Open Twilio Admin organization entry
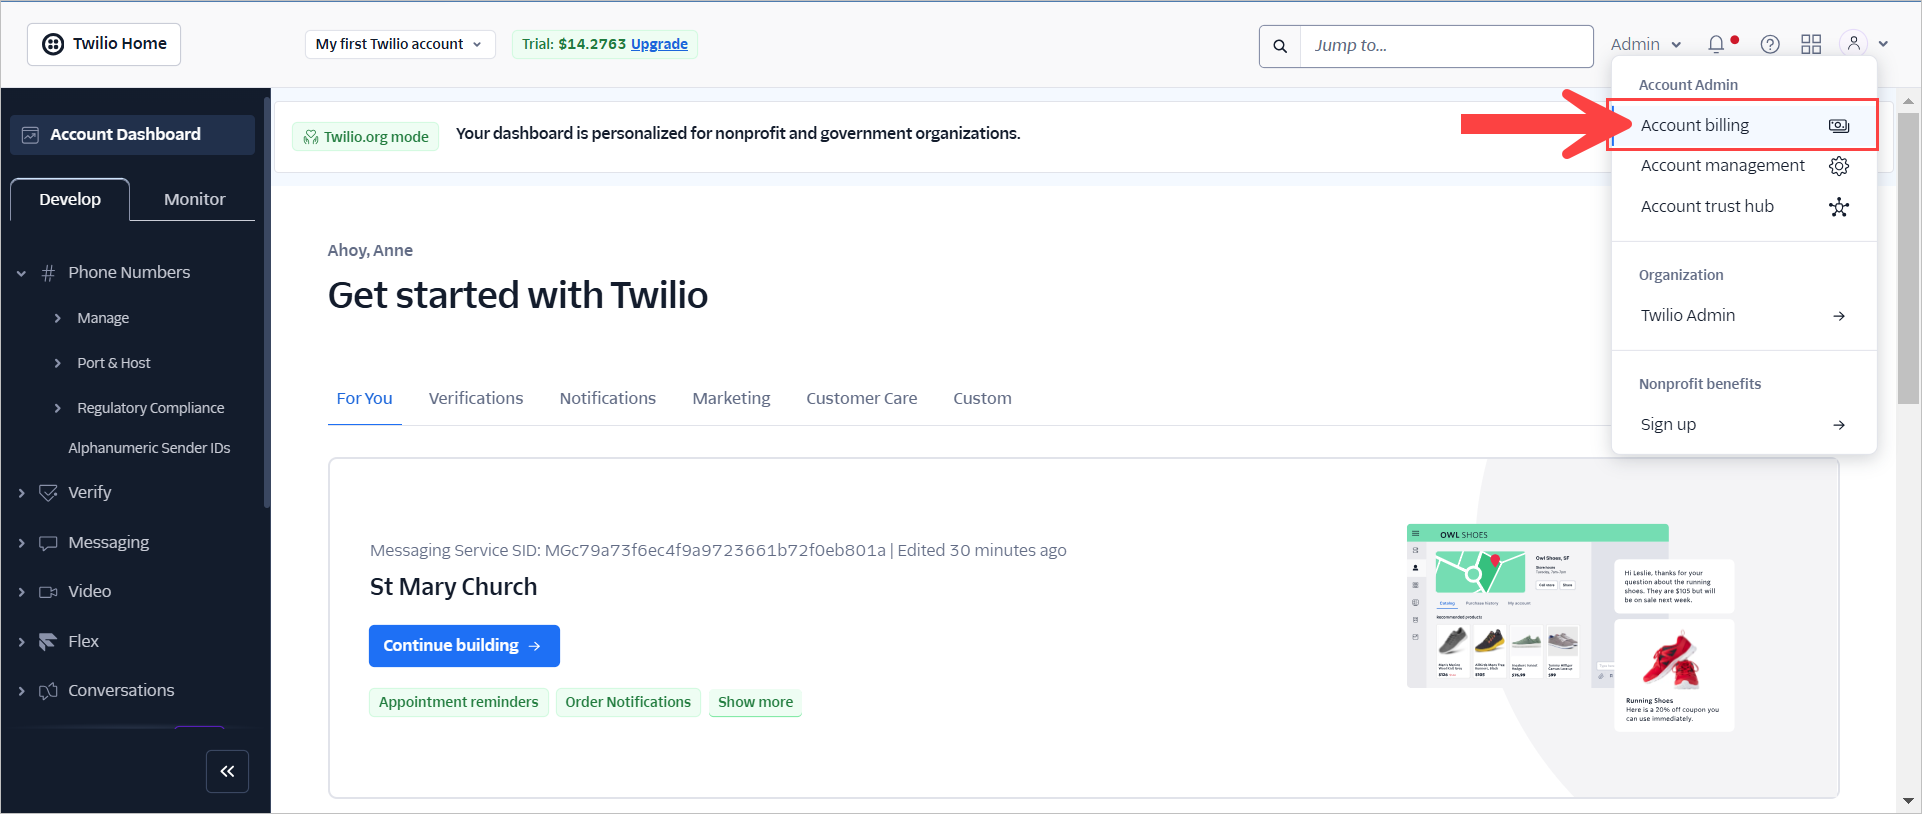The height and width of the screenshot is (814, 1922). pyautogui.click(x=1743, y=315)
